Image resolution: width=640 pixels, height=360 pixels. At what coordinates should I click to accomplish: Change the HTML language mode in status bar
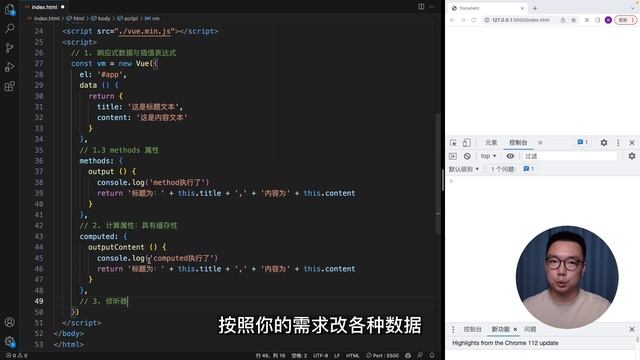(353, 356)
